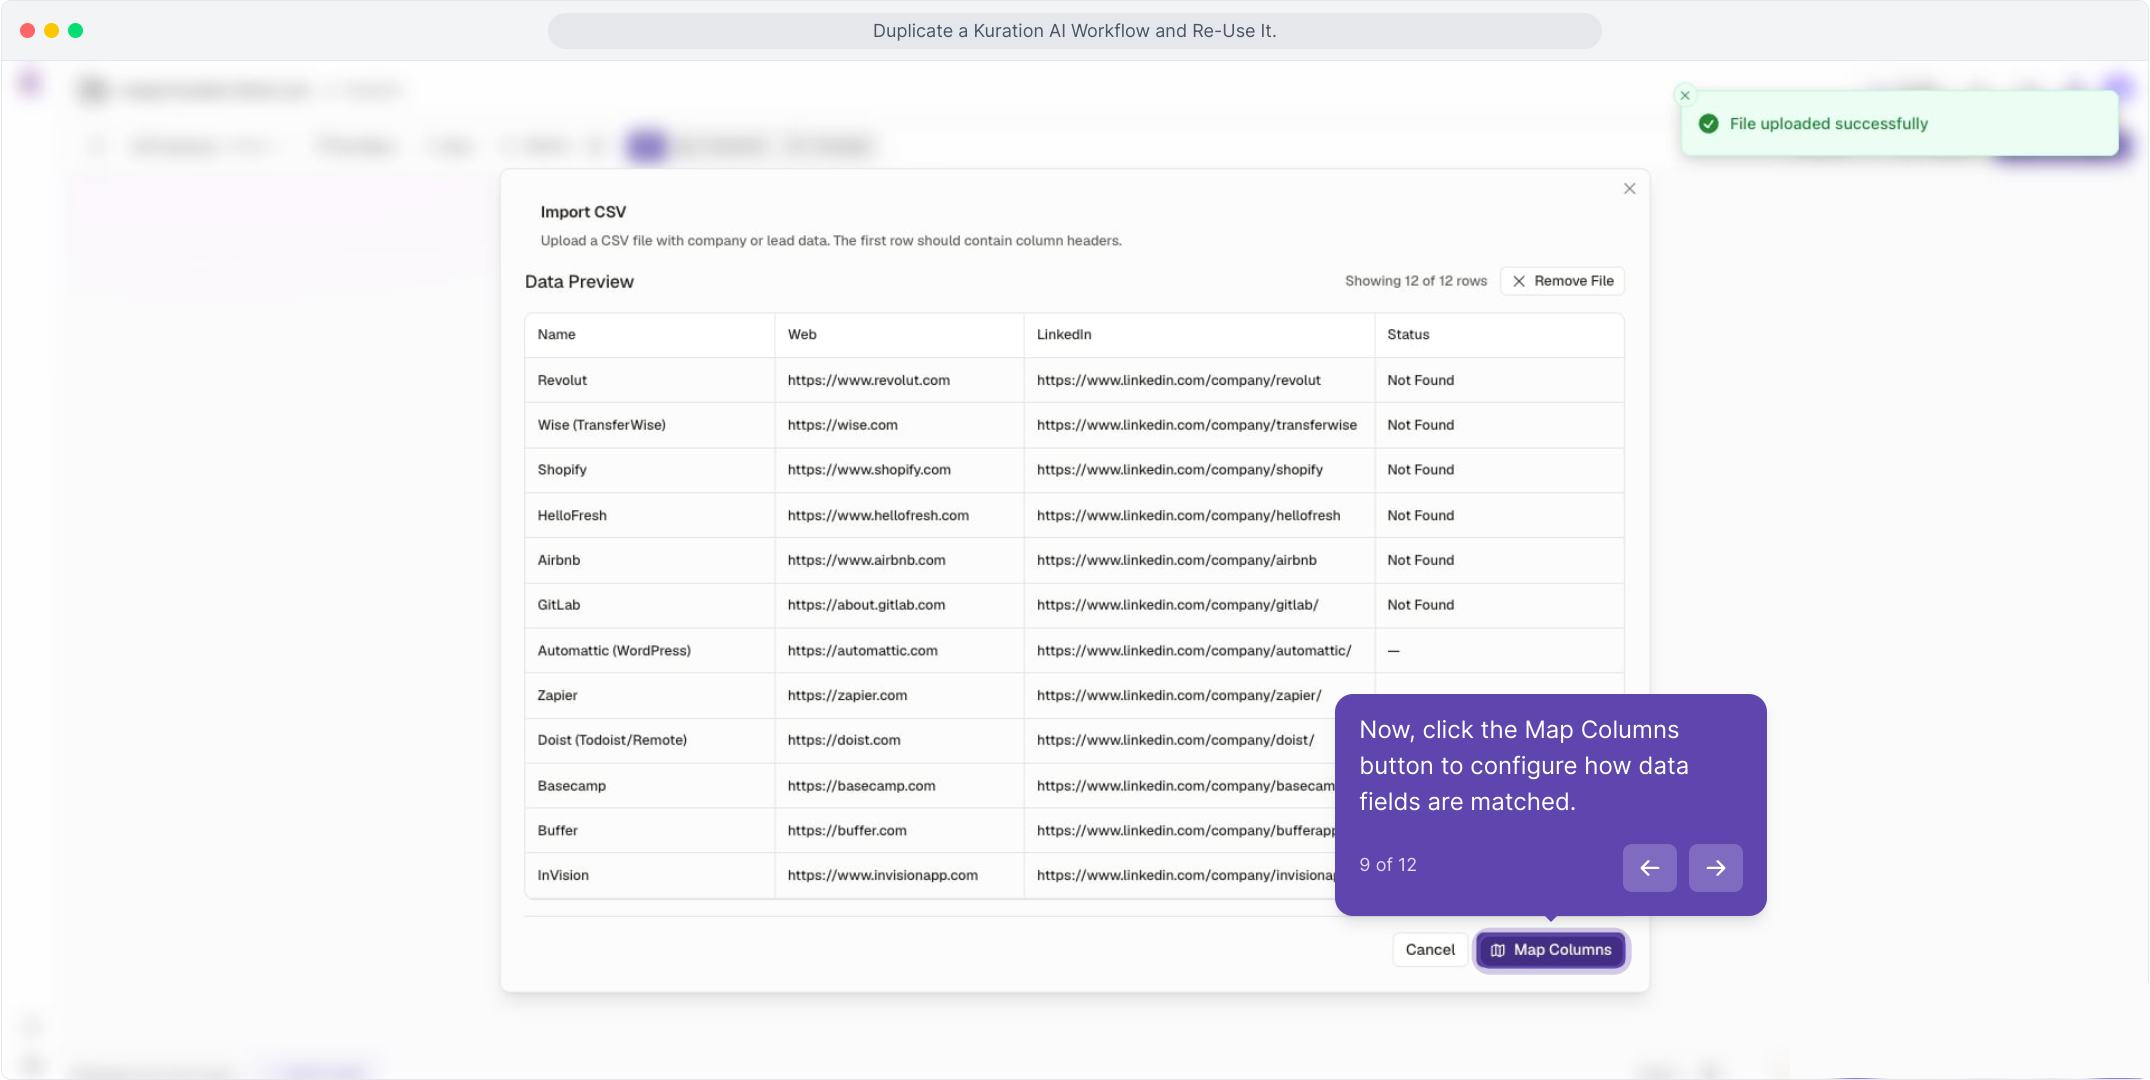Screen dimensions: 2150x1080
Task: Select the InVision name cell
Action: tap(650, 875)
